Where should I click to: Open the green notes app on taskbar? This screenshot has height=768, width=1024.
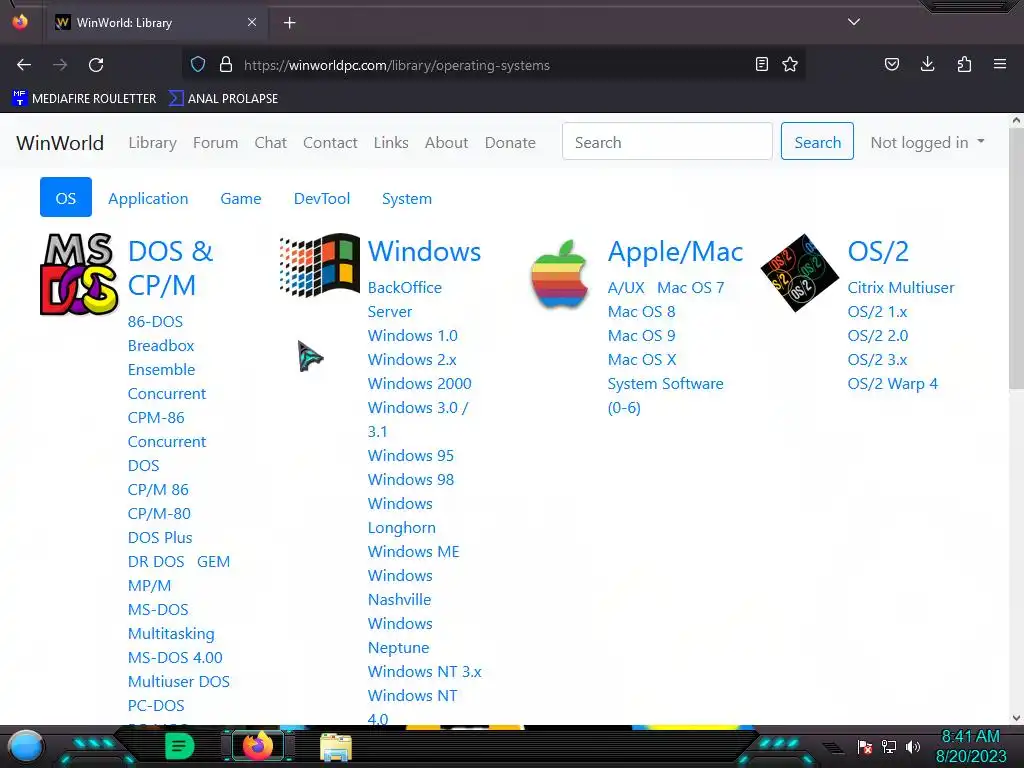[x=179, y=746]
